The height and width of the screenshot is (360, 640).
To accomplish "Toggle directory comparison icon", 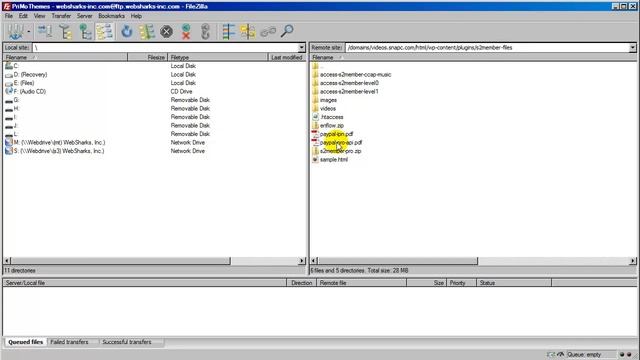I will [x=248, y=31].
